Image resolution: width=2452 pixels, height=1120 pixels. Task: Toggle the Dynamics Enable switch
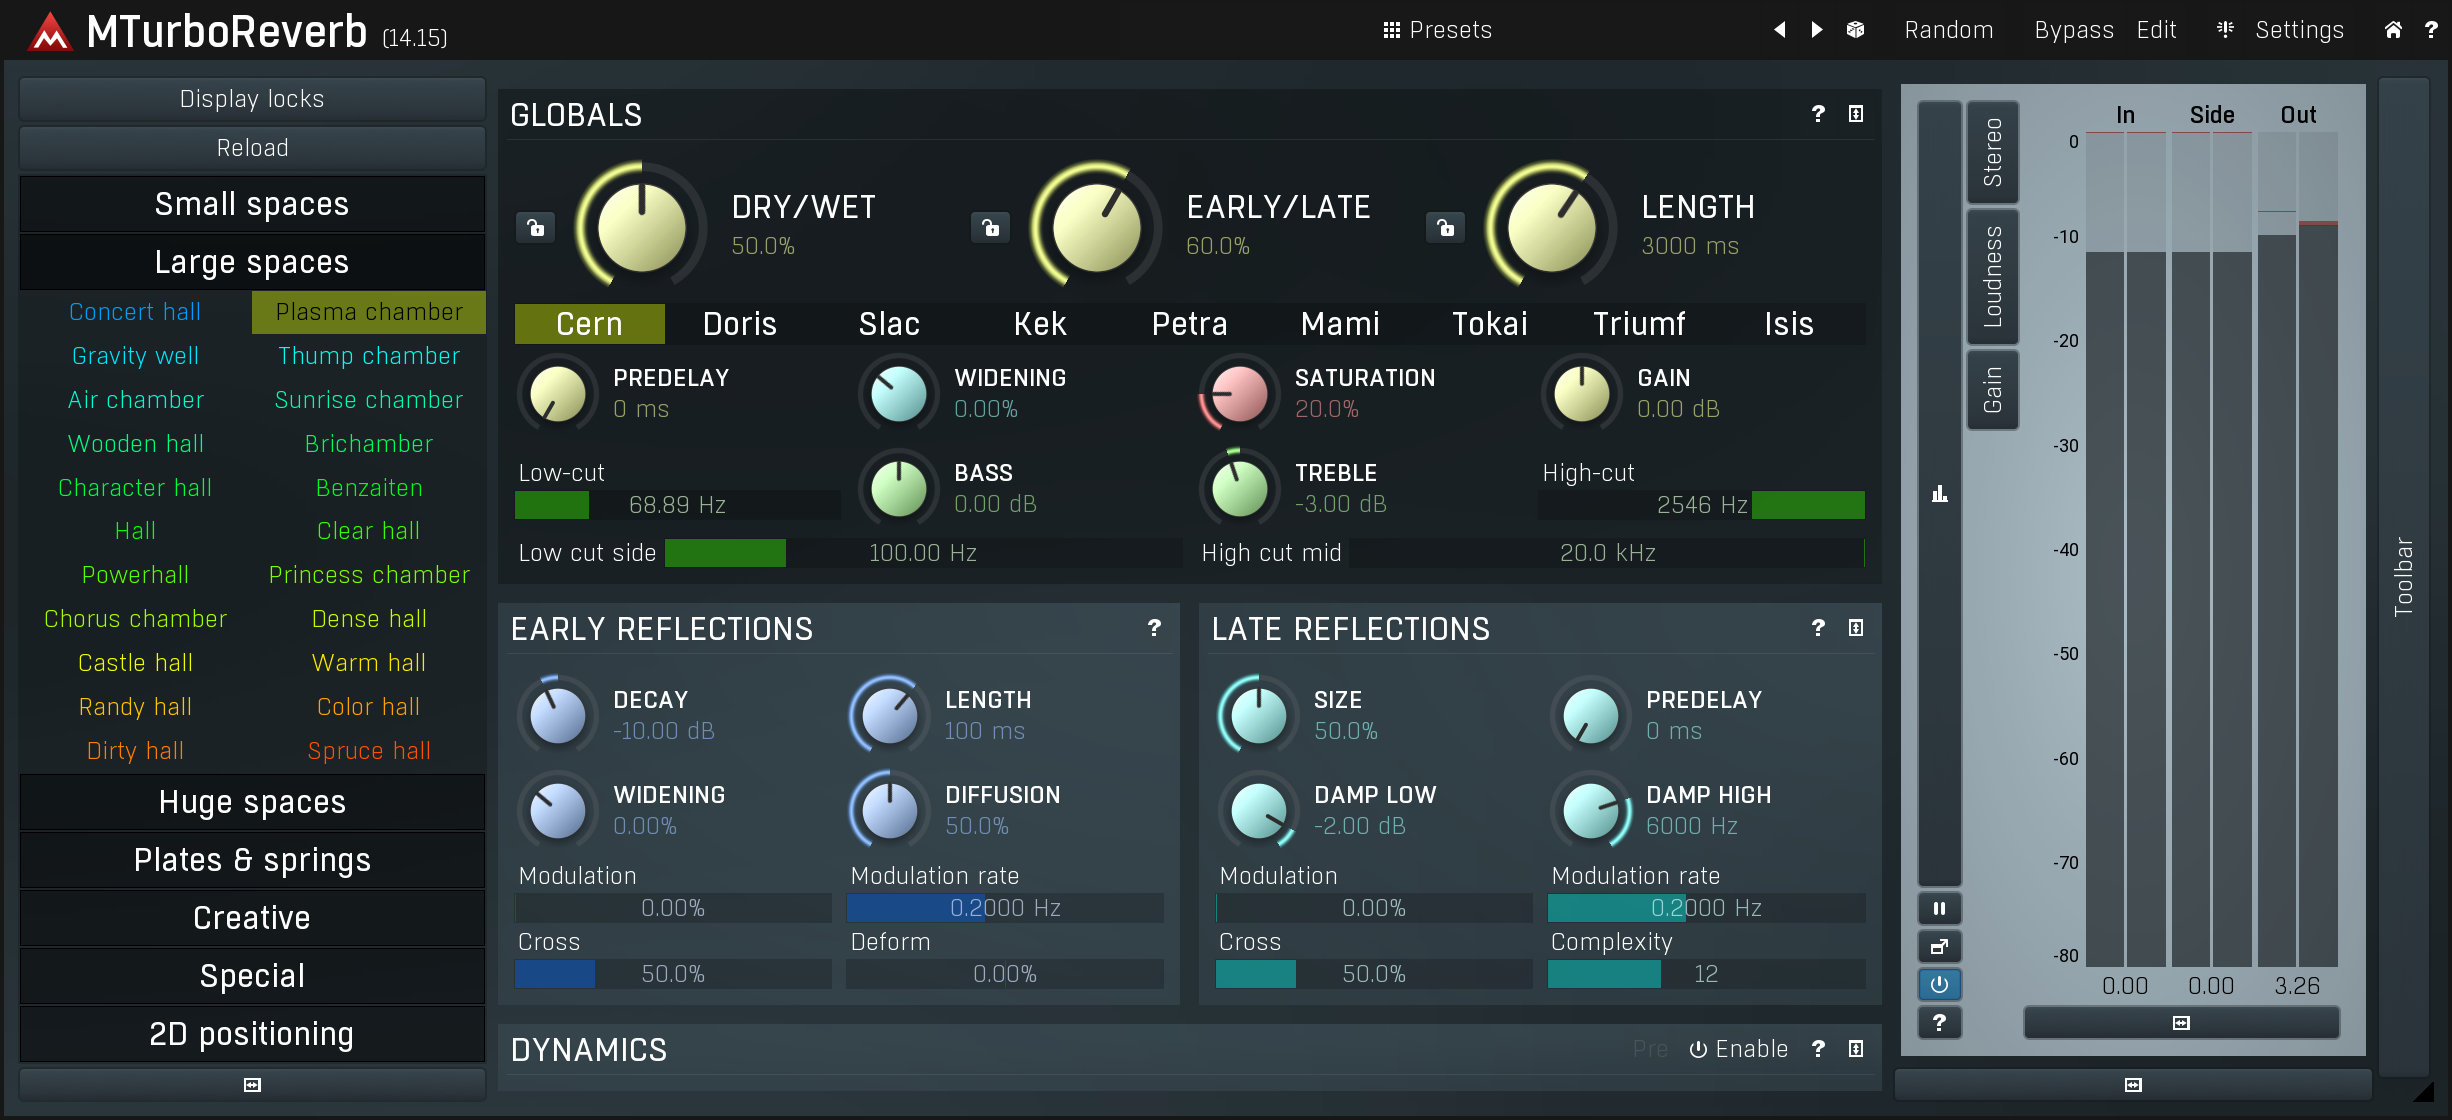pos(1738,1049)
